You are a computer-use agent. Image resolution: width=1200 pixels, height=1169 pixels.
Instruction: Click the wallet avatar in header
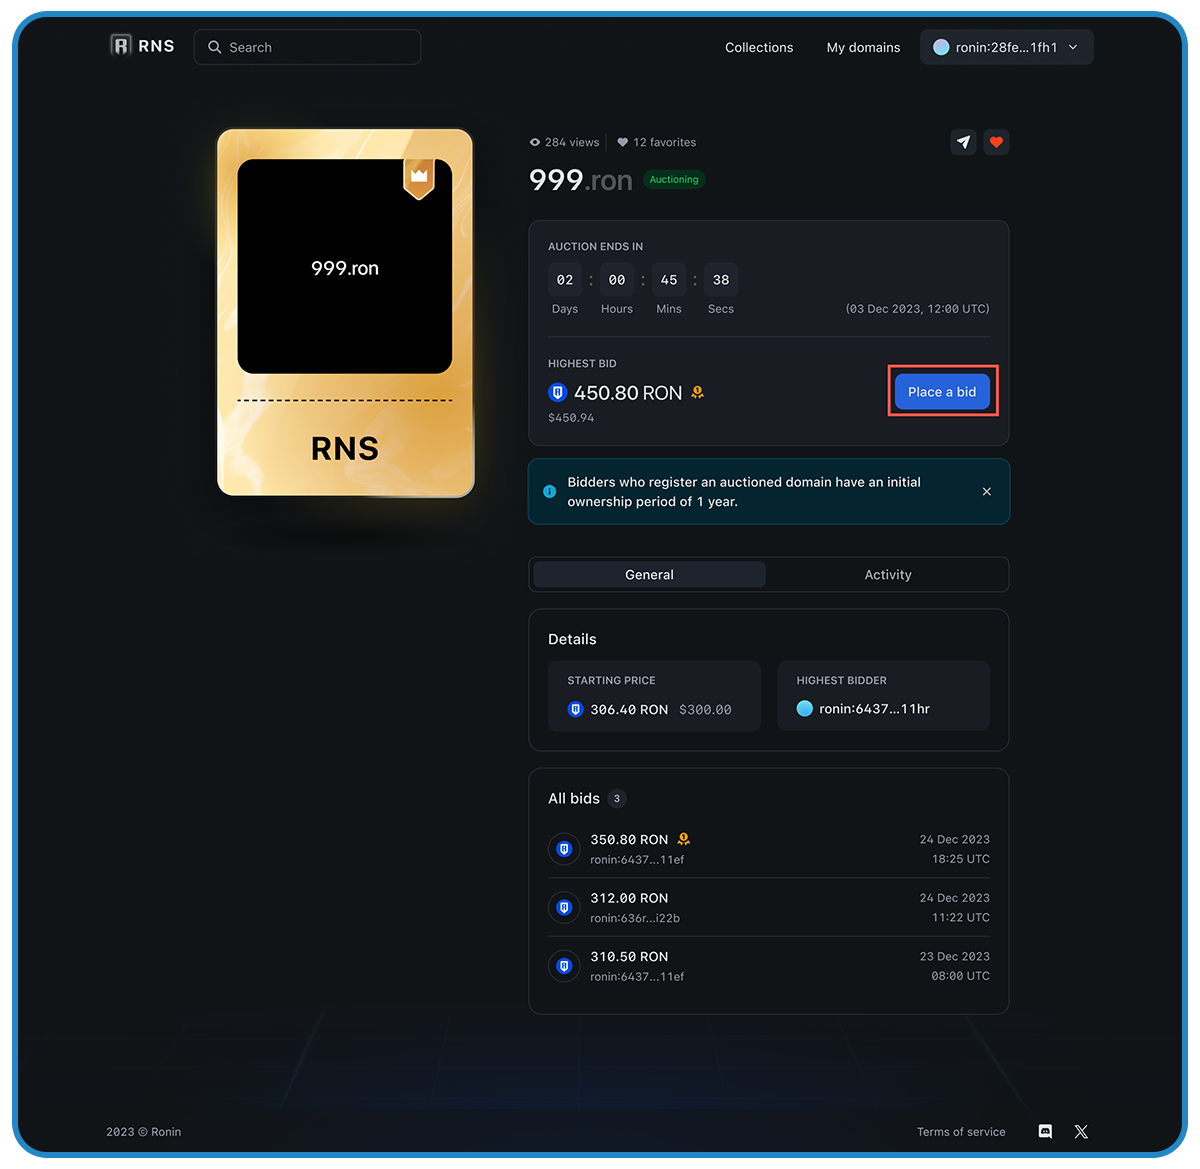click(x=941, y=47)
